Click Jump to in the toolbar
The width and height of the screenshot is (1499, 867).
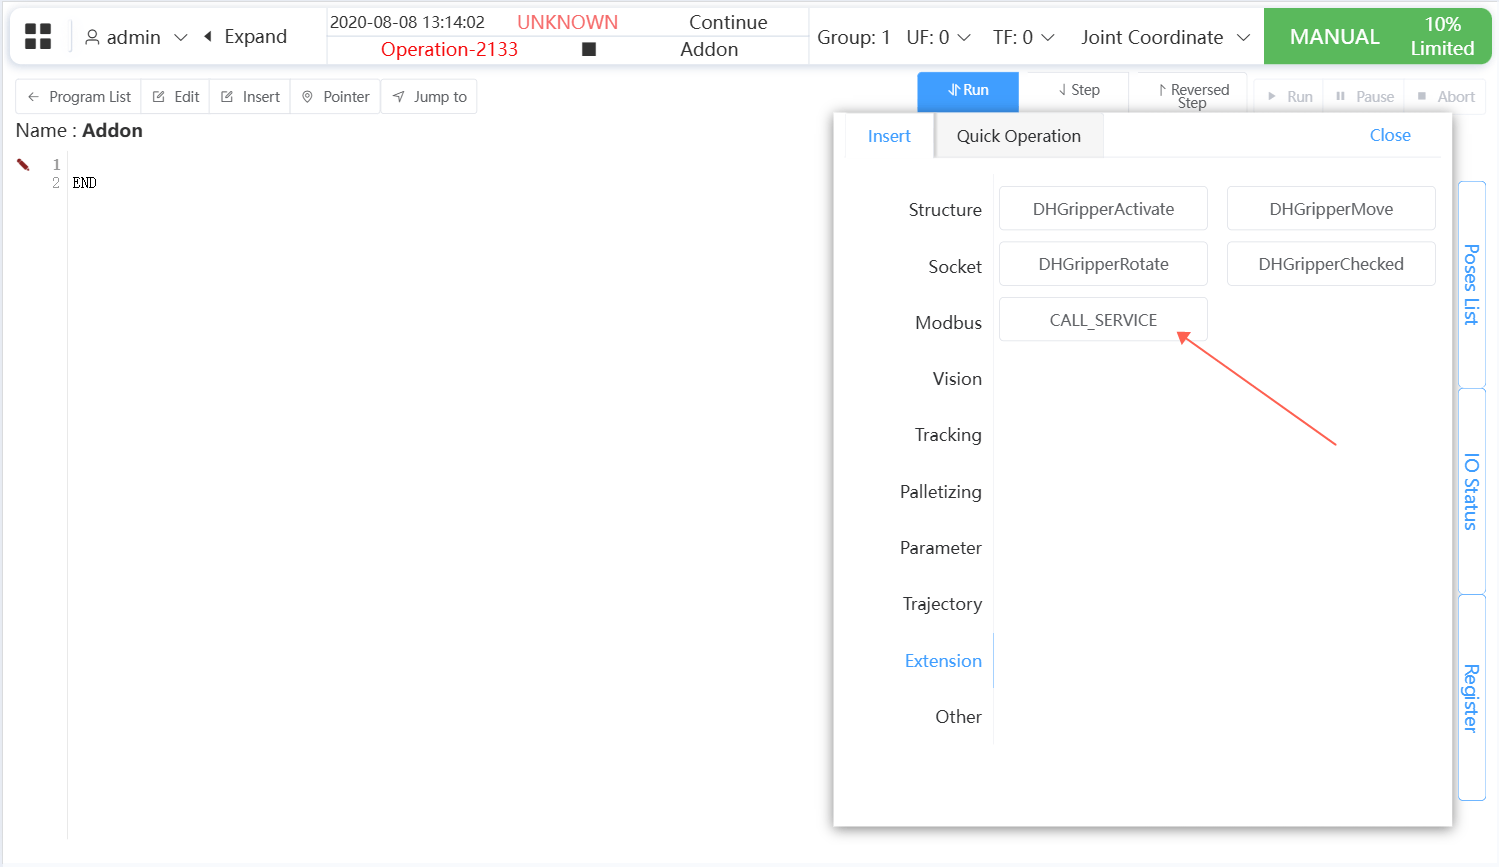(x=429, y=97)
